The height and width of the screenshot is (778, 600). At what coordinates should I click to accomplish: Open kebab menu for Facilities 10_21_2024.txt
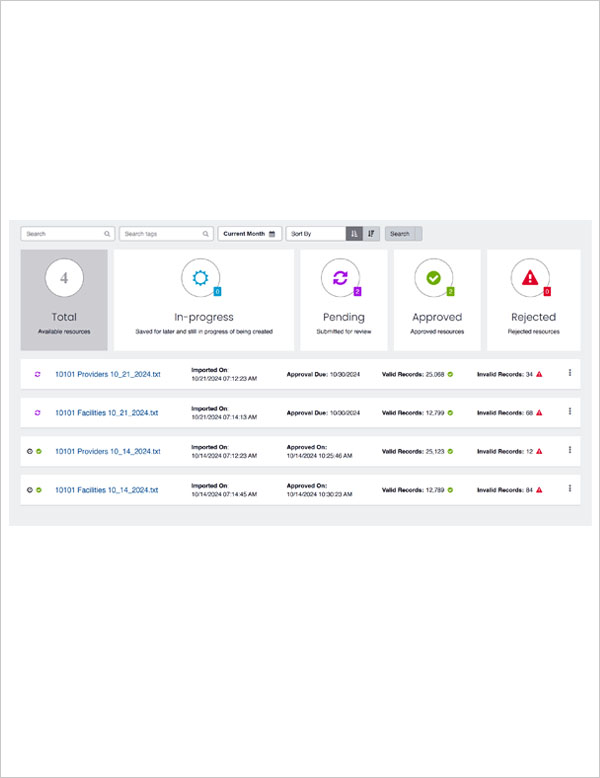[x=570, y=411]
